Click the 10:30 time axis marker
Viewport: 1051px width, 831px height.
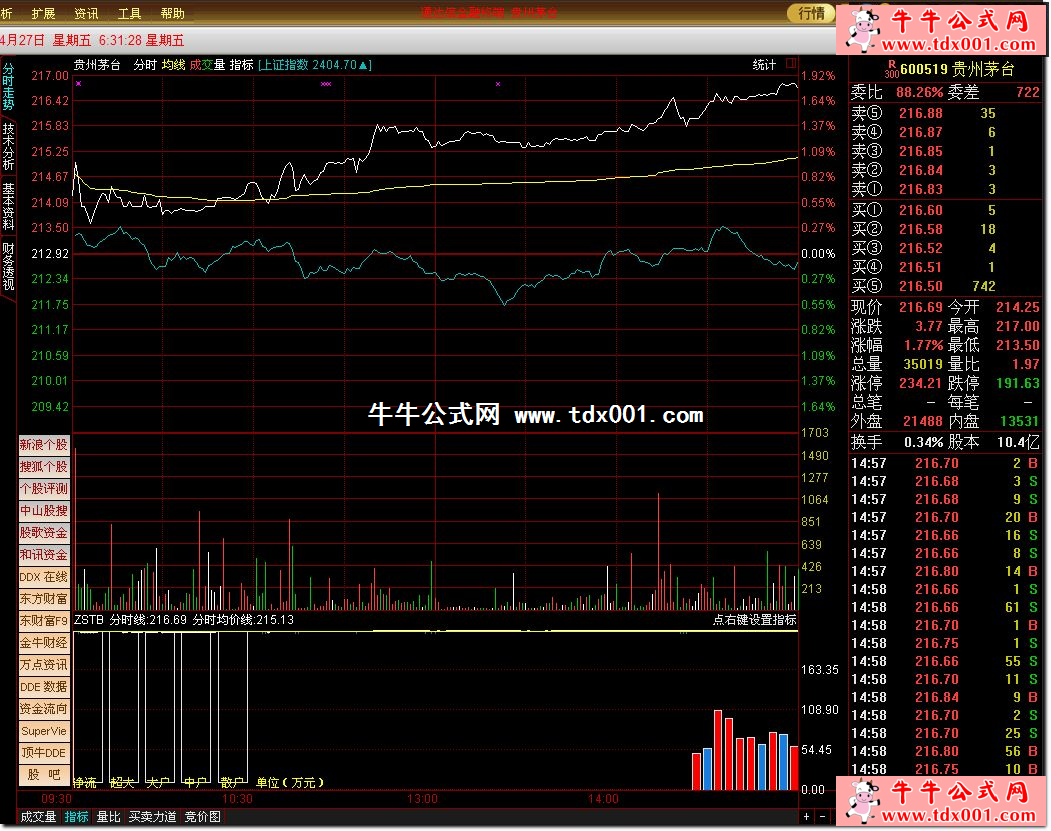[237, 799]
